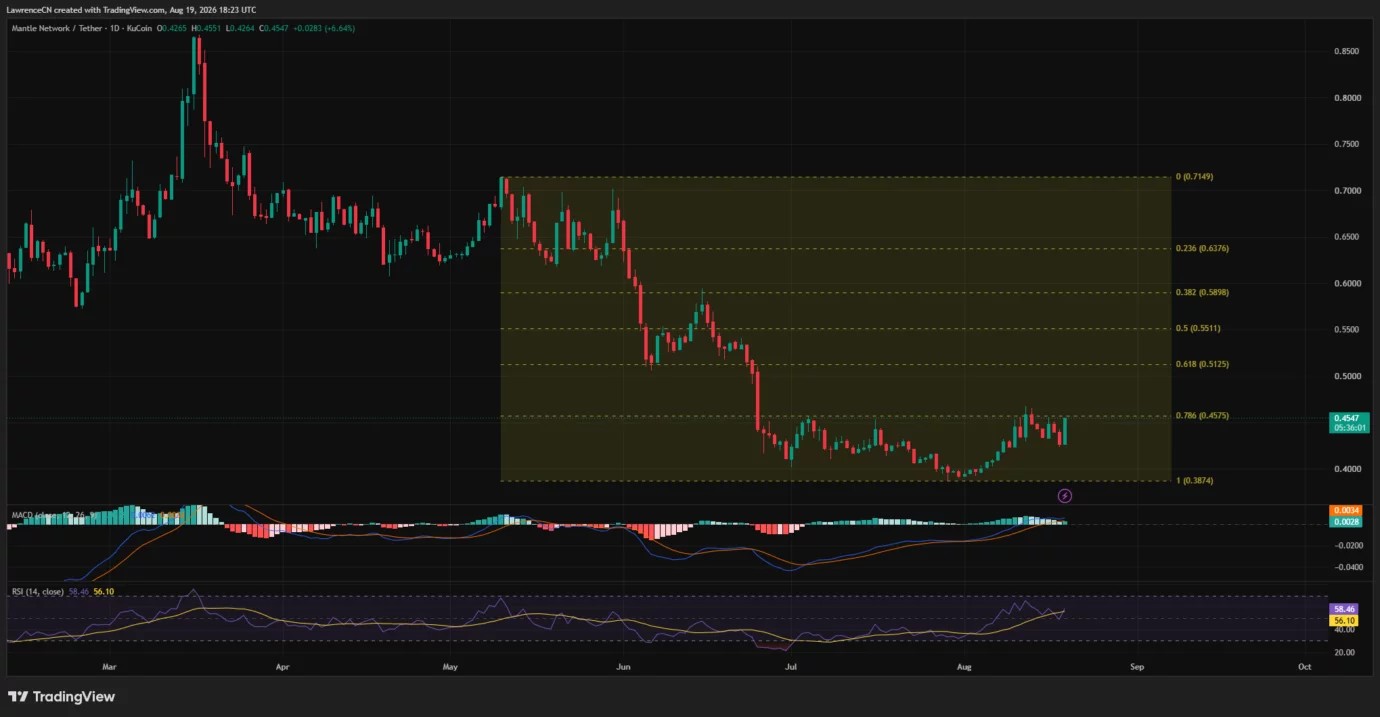Click the Fibonacci label 0.382 (0.5898)
1380x717 pixels.
pos(1203,292)
